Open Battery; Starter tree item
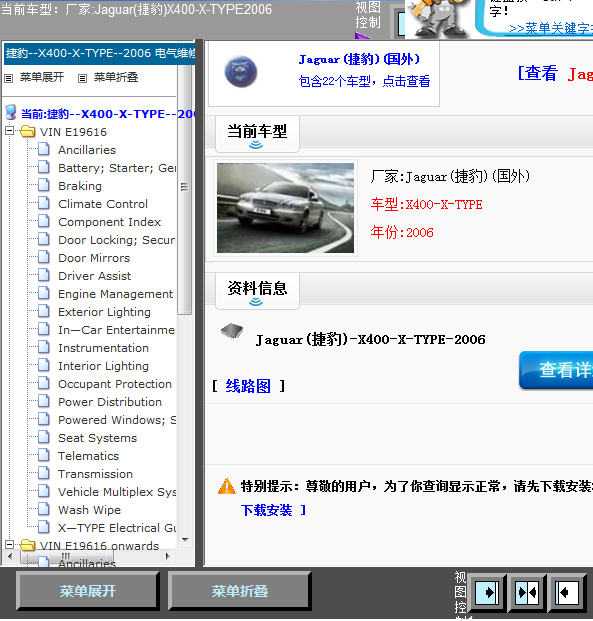The width and height of the screenshot is (593, 621). (117, 168)
